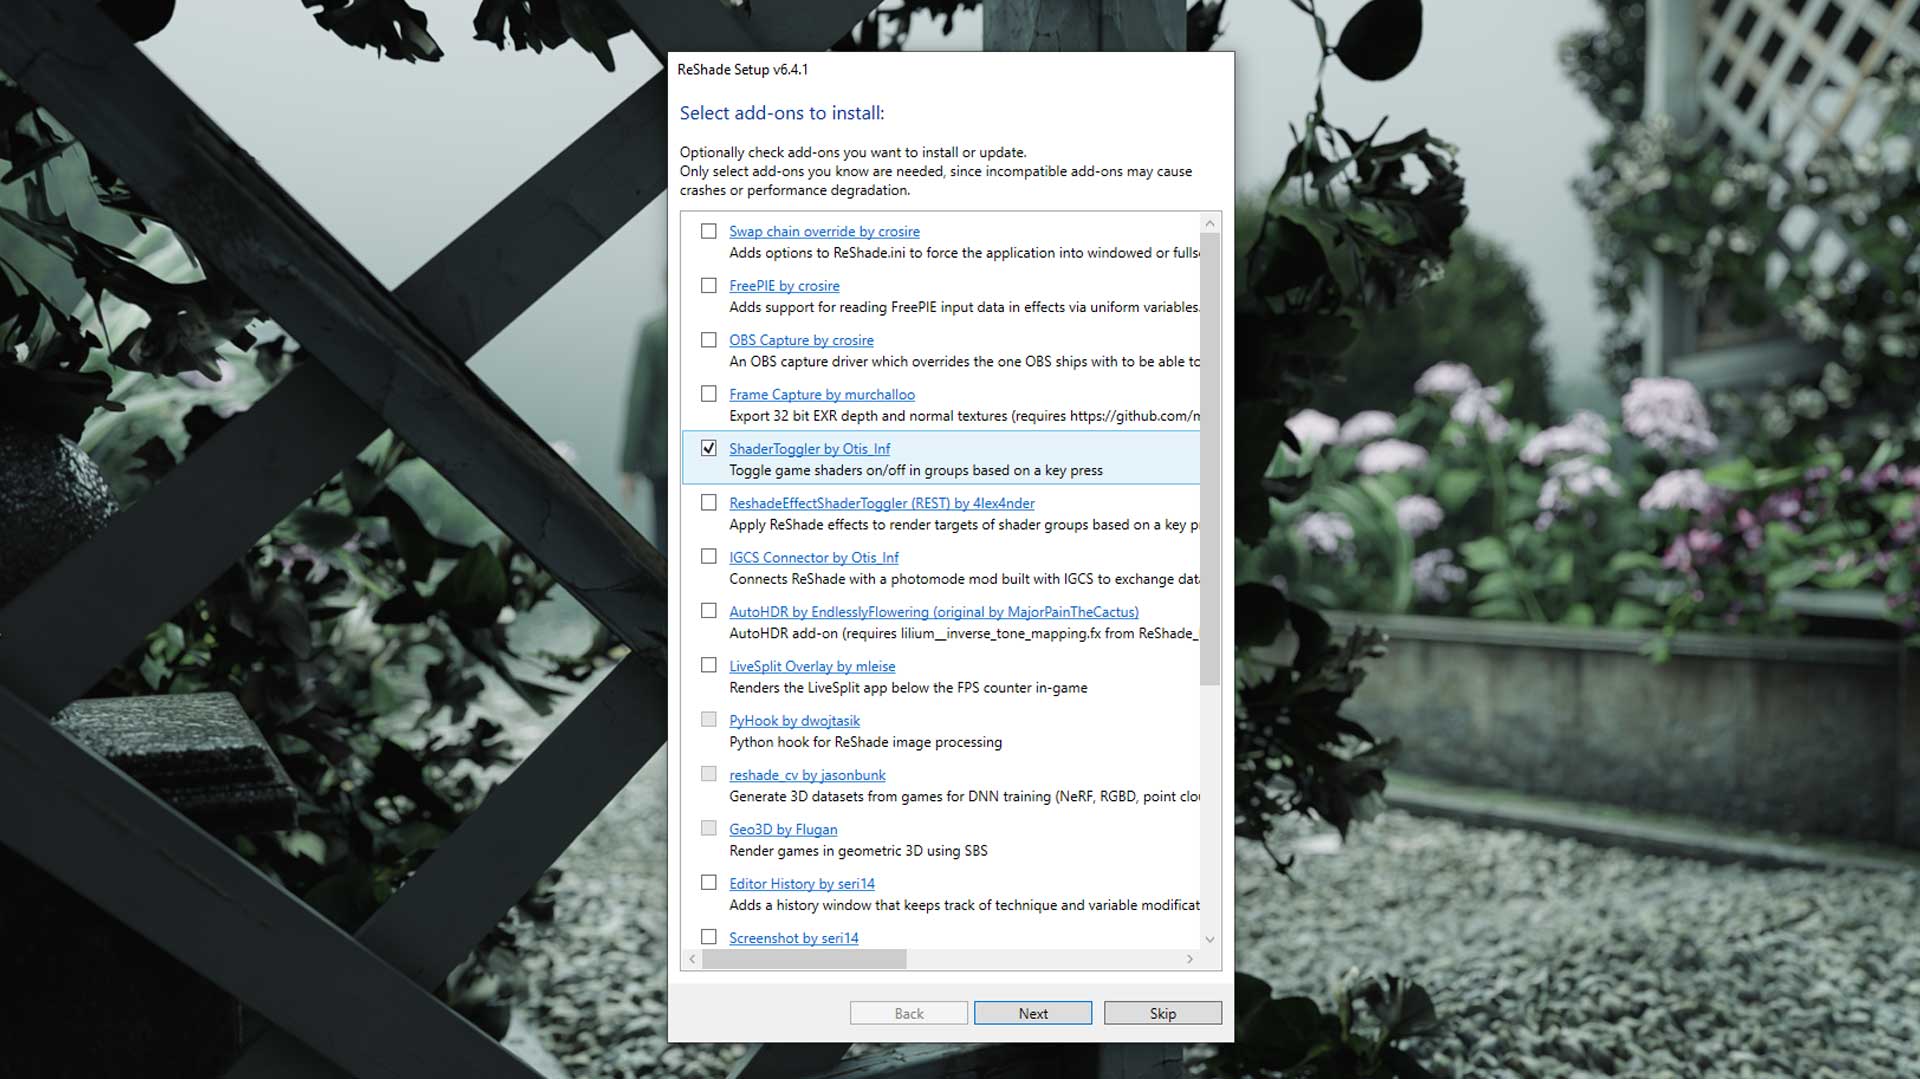Click the vertical scrollbar thumb
This screenshot has width=1920, height=1079.
pos(1210,460)
